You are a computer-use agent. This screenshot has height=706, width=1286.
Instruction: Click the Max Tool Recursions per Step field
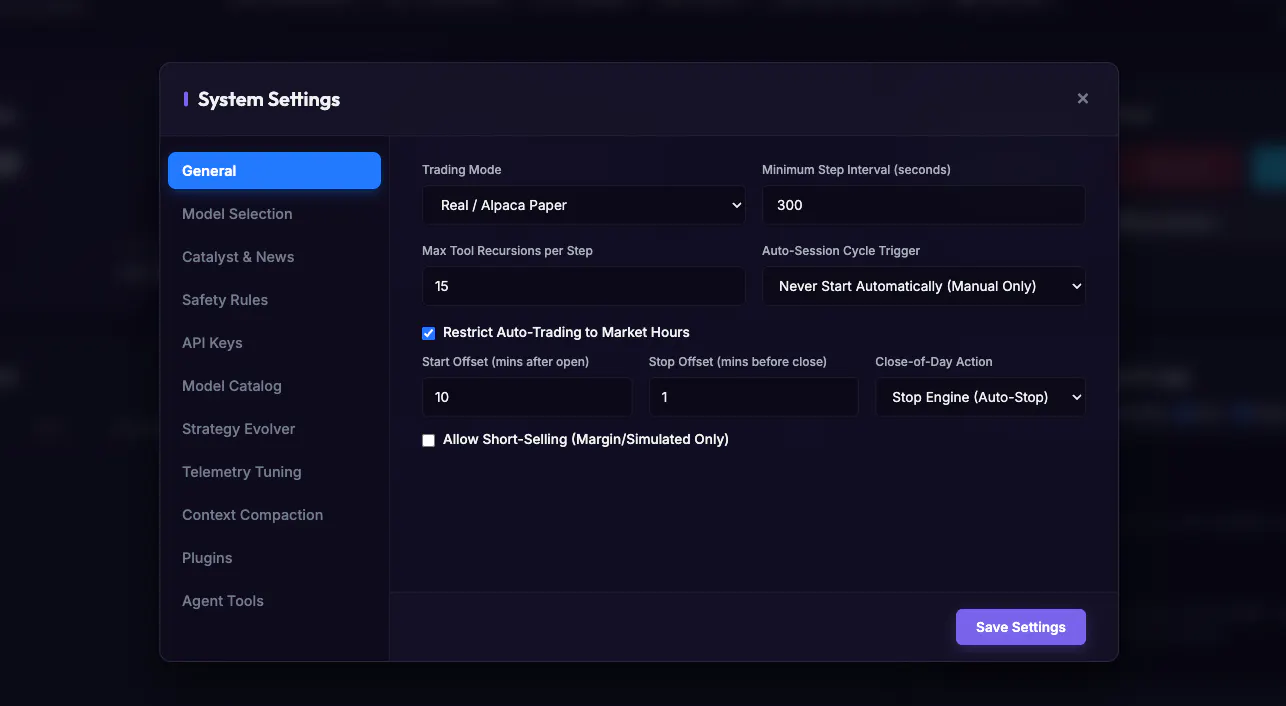coord(584,285)
